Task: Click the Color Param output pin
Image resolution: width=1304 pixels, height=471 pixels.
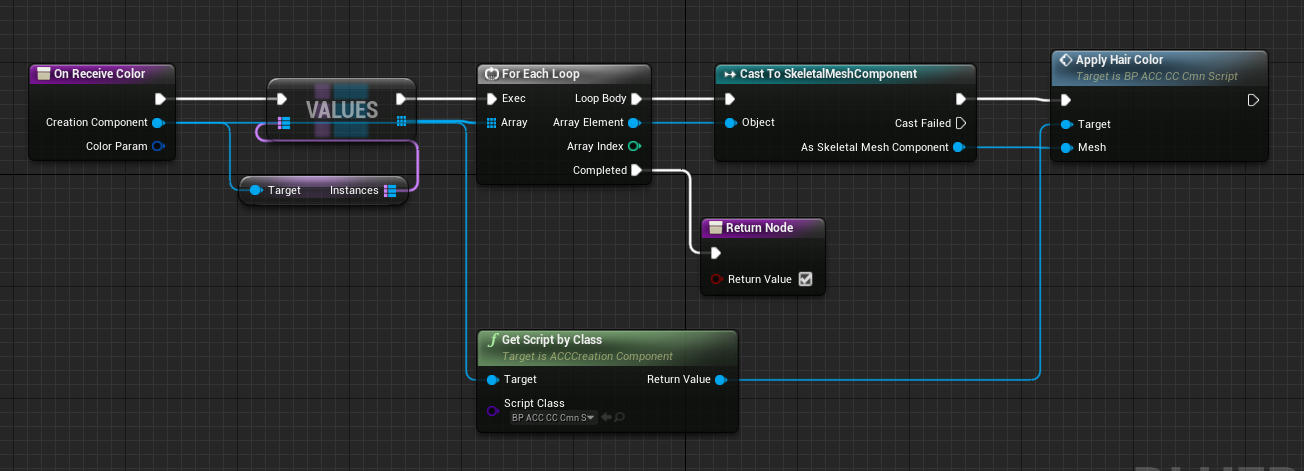Action: pos(158,147)
